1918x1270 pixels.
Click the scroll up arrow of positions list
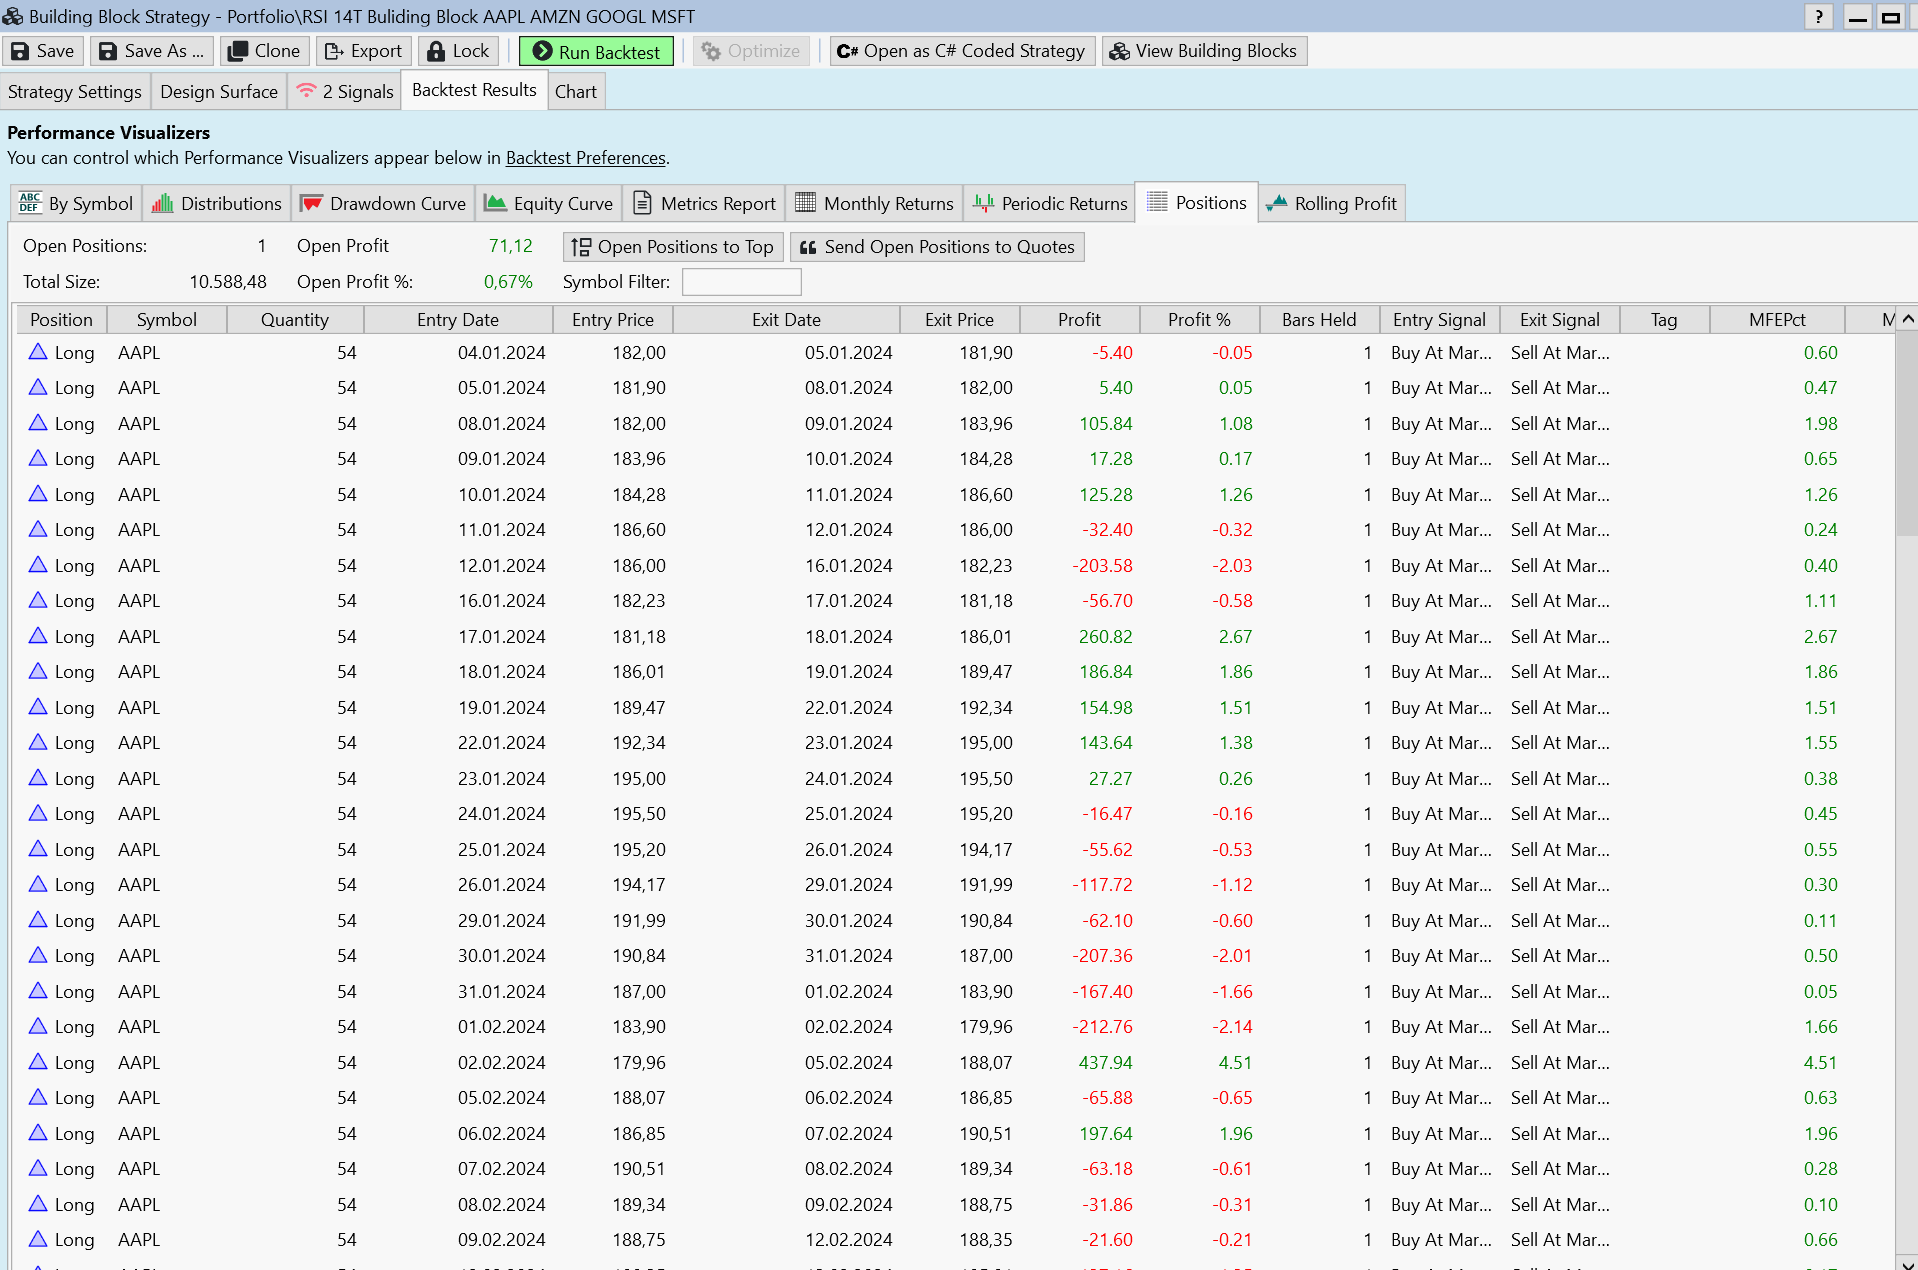pos(1907,319)
